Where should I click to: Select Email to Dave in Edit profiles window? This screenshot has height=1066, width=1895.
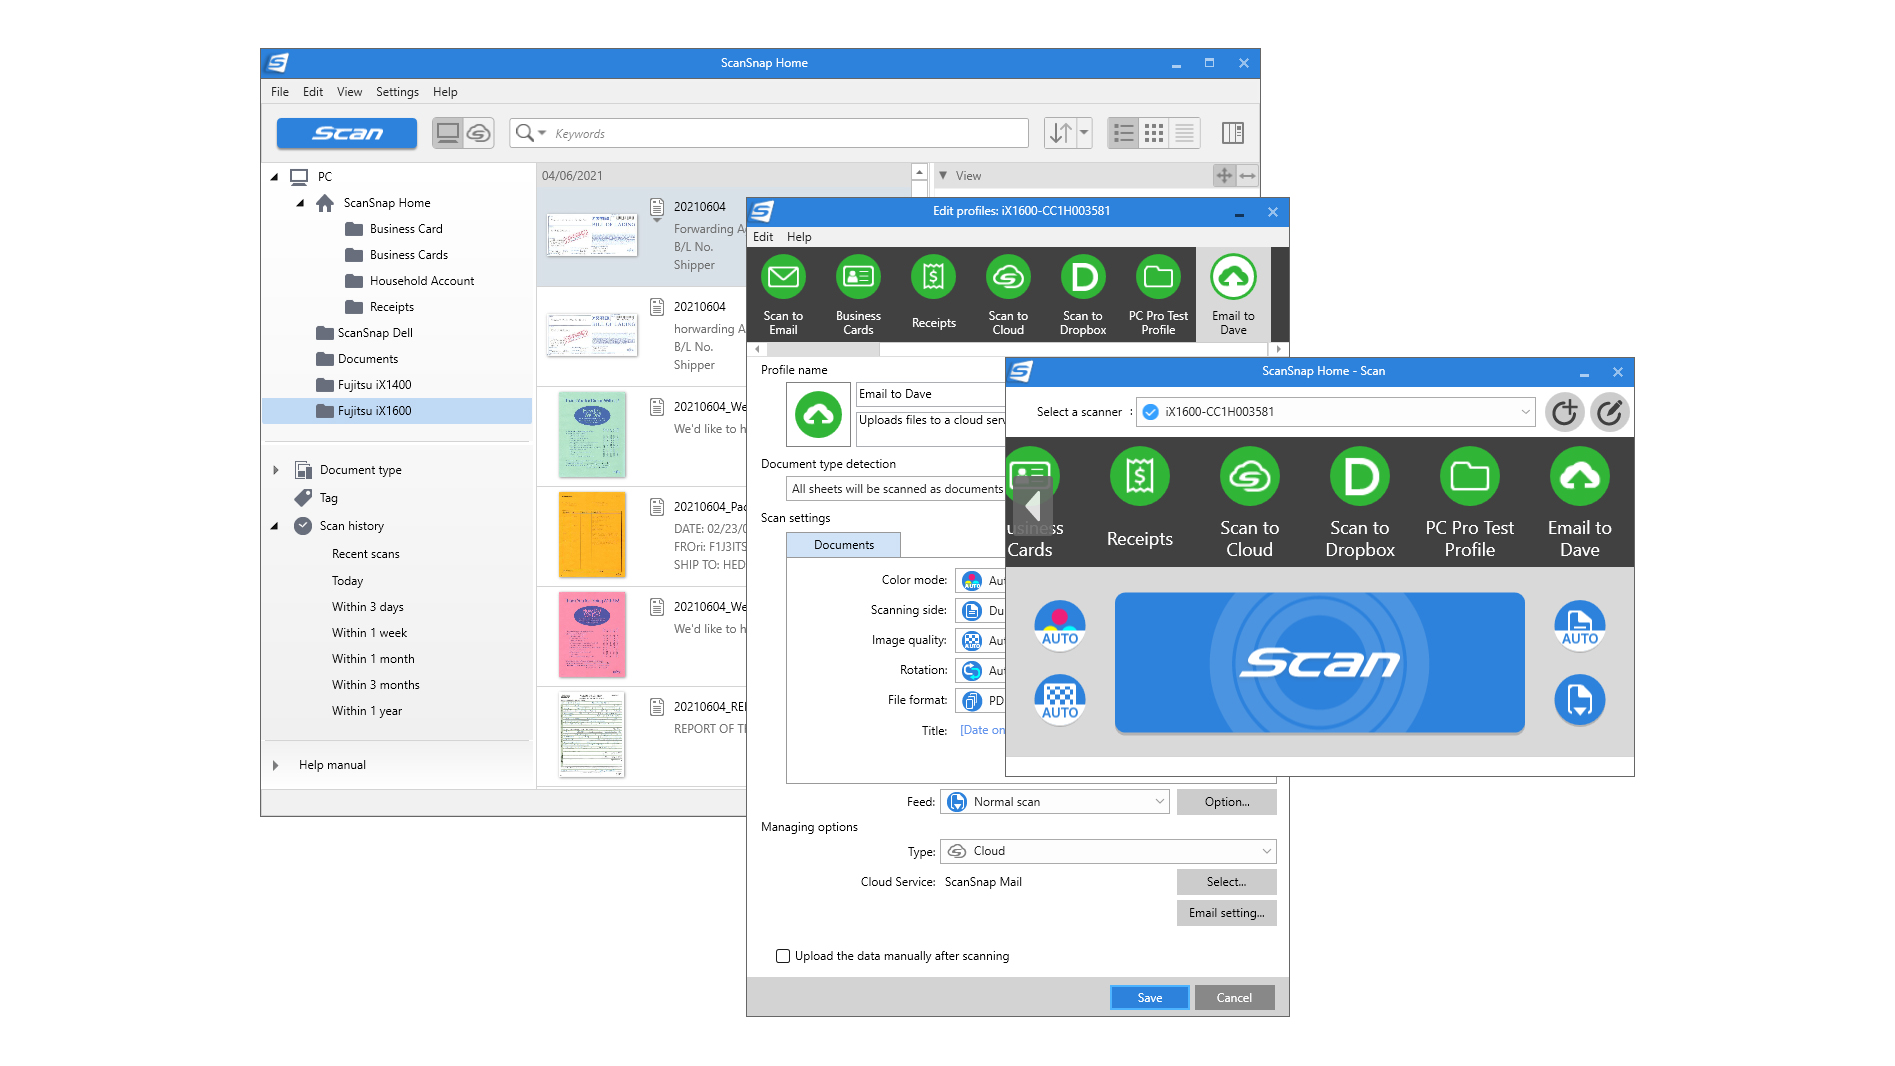tap(1233, 294)
